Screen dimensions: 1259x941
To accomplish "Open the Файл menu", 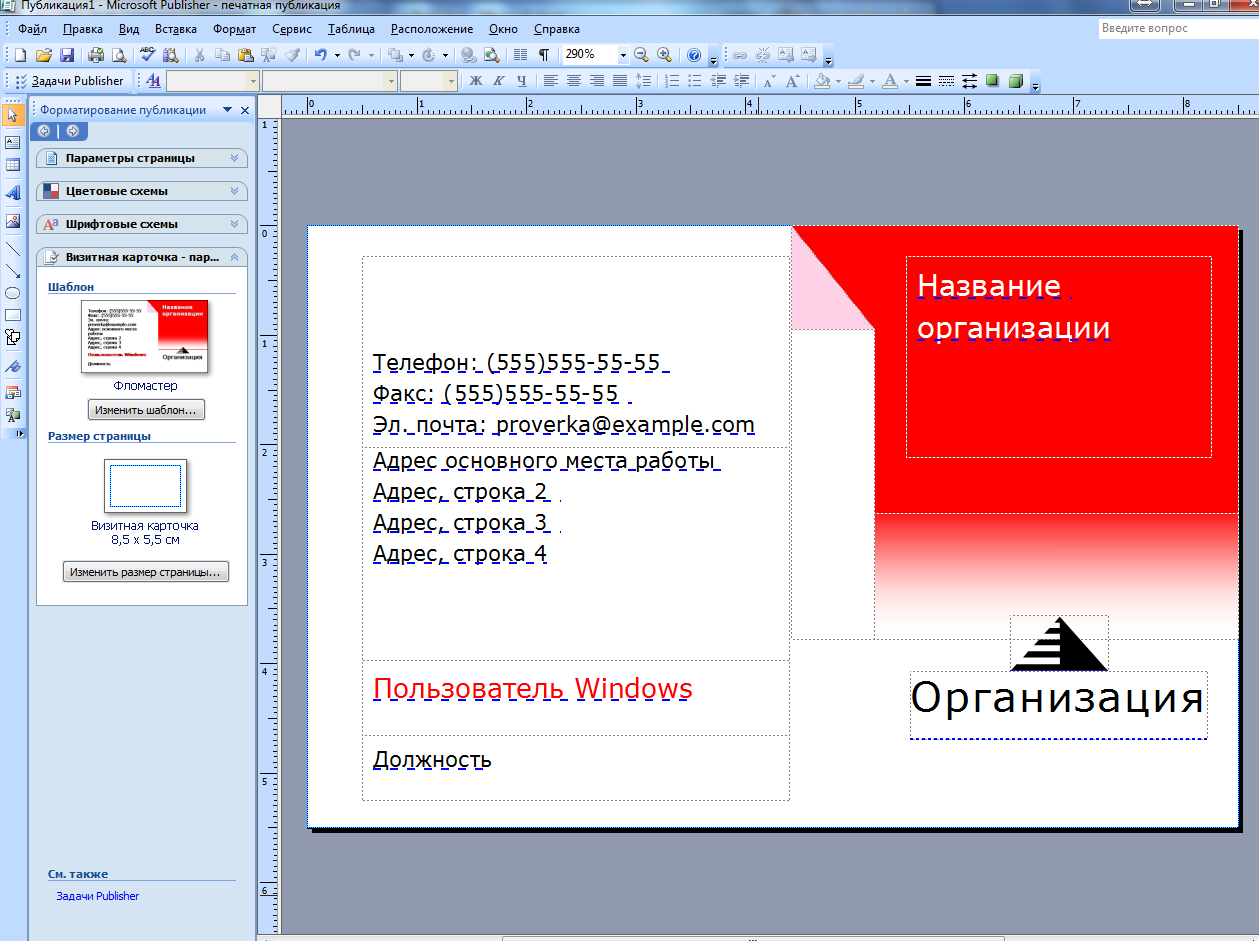I will [32, 29].
